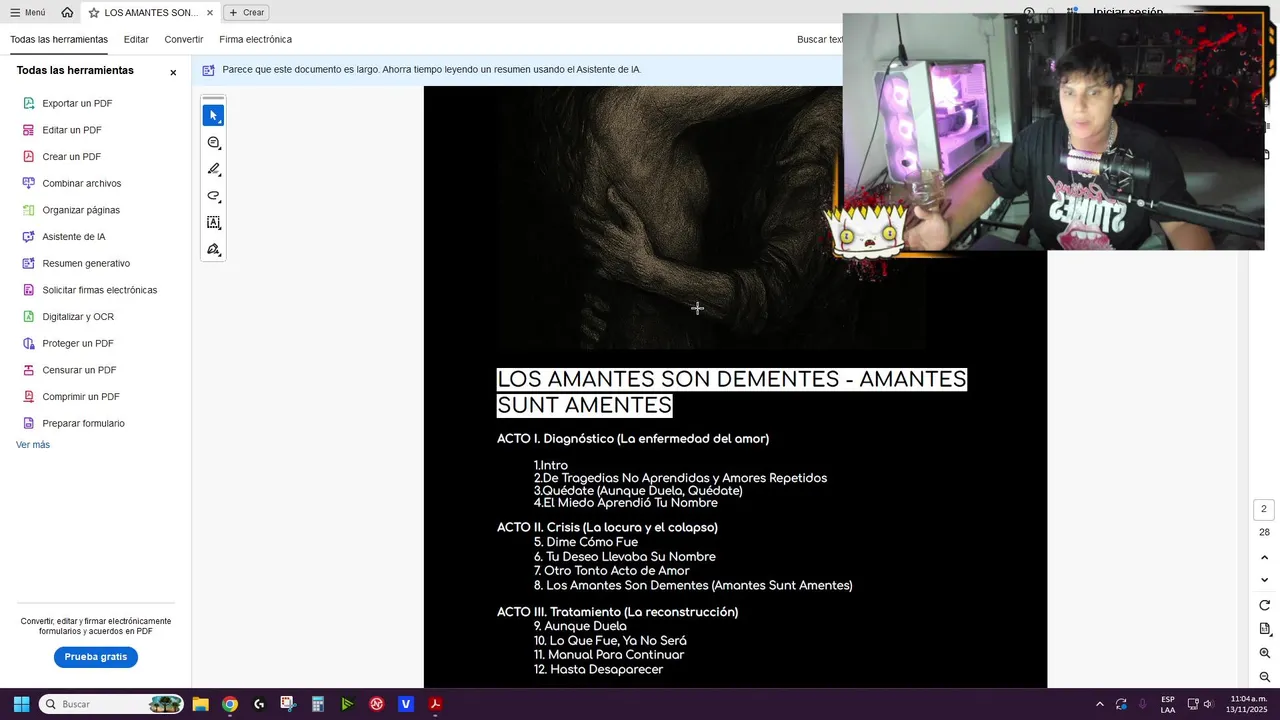This screenshot has height=720, width=1280.
Task: Click the ESP LAA language indicator
Action: pyautogui.click(x=1168, y=704)
